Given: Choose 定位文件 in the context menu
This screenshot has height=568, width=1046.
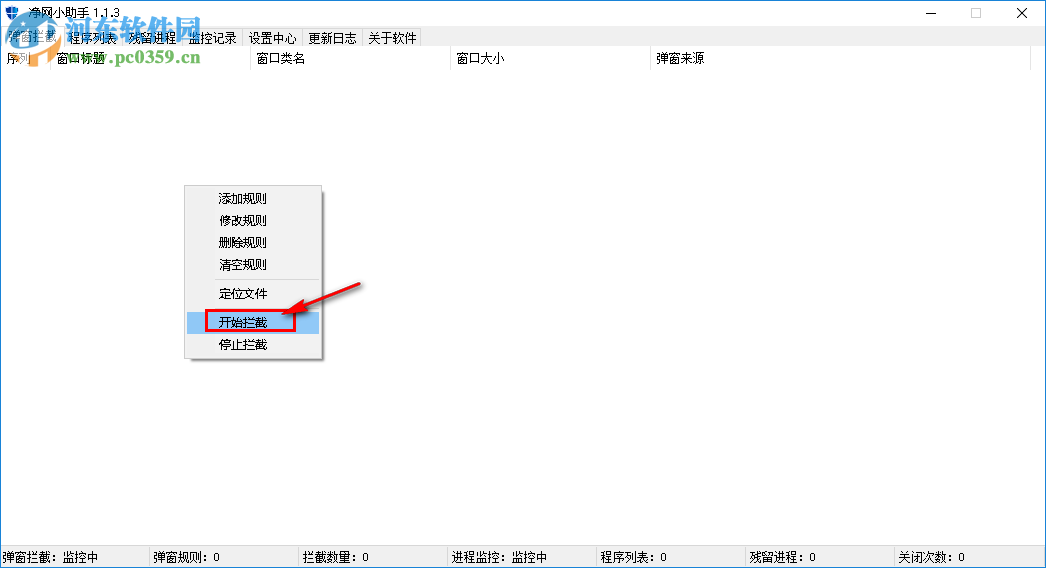Looking at the screenshot, I should 253,294.
